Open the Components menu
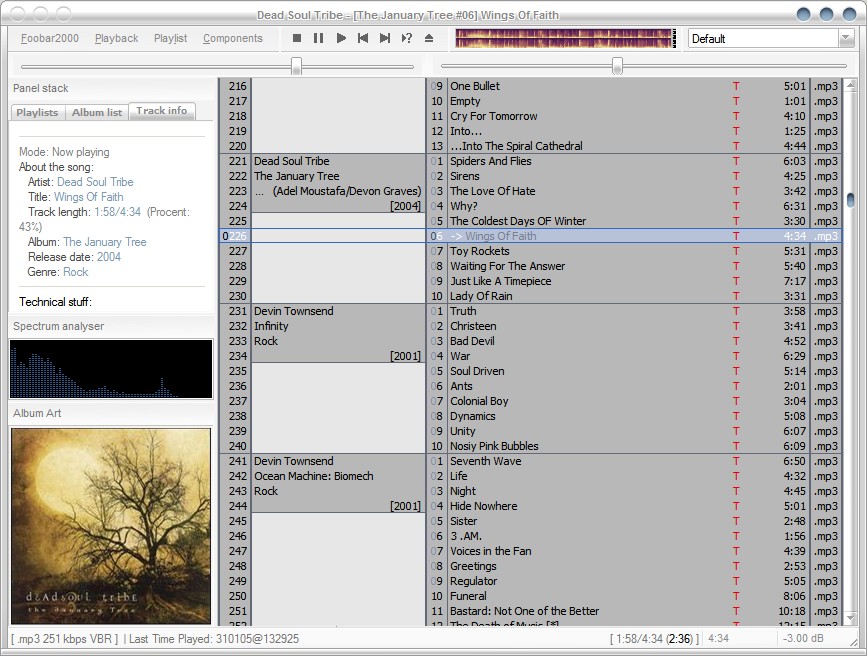The width and height of the screenshot is (867, 656). 233,38
